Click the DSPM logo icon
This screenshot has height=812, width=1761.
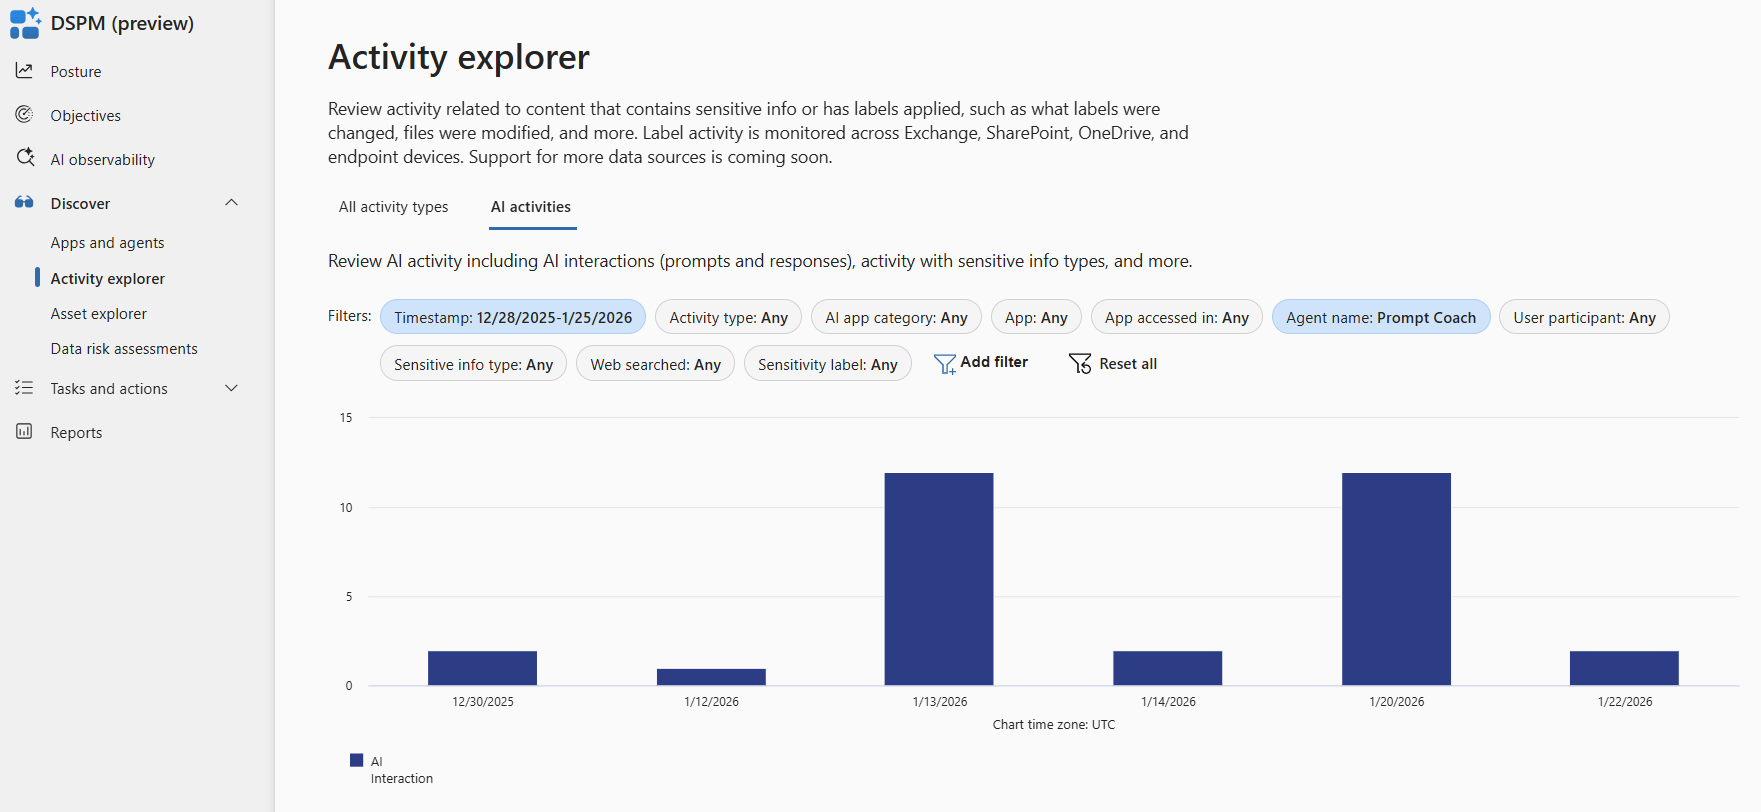point(25,23)
